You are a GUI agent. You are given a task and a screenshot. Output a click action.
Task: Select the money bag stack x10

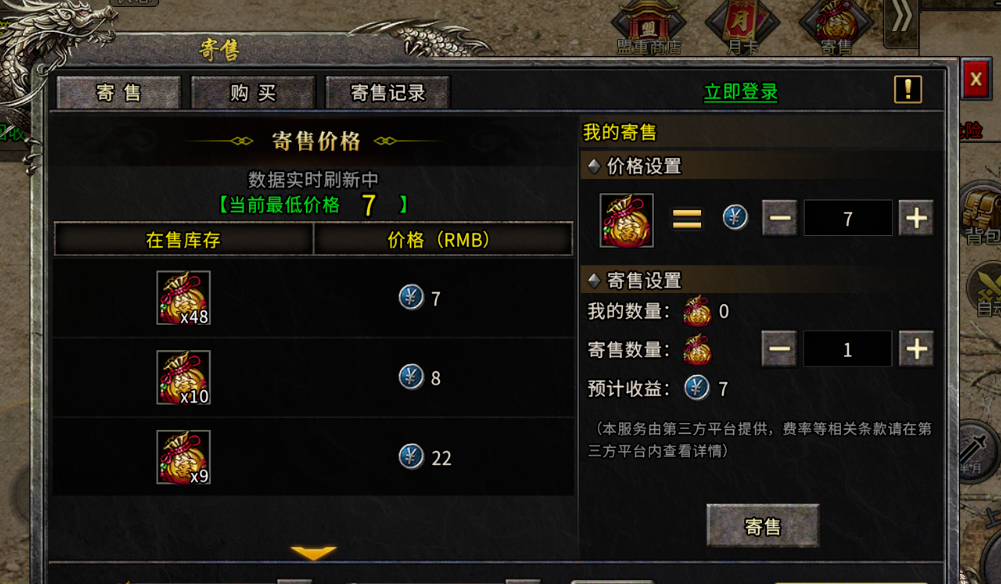tap(183, 377)
